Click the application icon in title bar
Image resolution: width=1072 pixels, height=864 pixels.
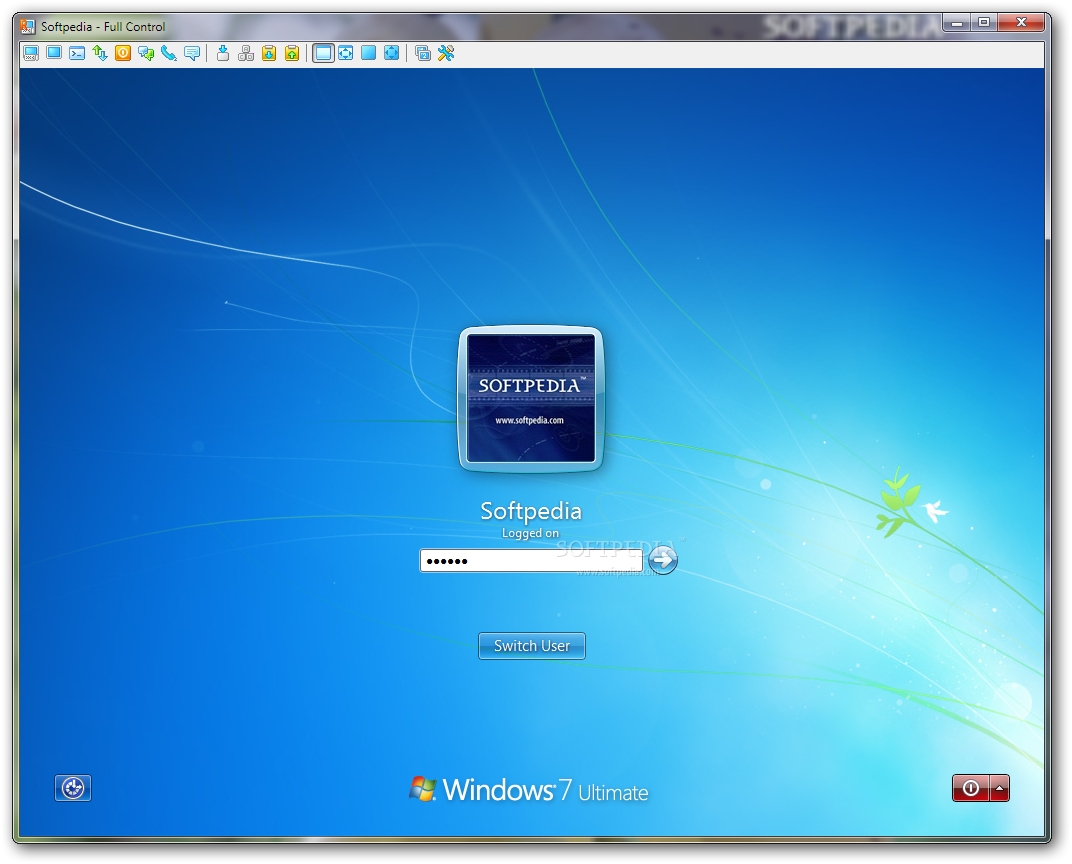pyautogui.click(x=27, y=26)
